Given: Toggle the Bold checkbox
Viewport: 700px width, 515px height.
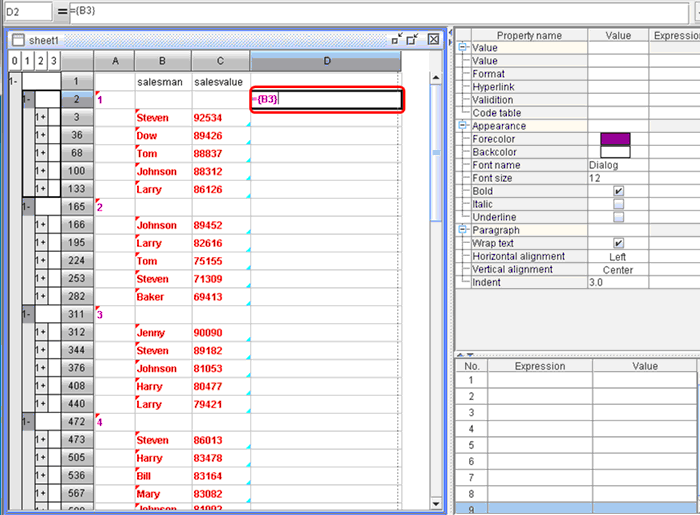Looking at the screenshot, I should 618,191.
